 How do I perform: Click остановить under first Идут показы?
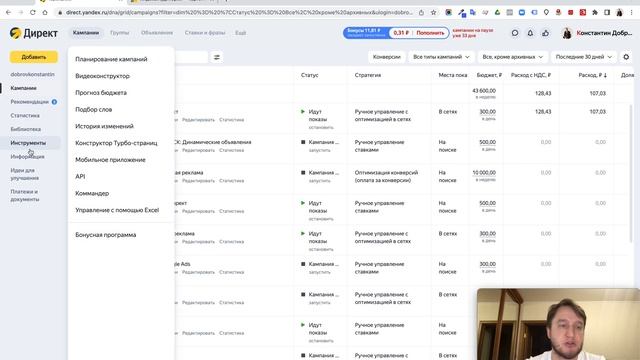point(321,127)
